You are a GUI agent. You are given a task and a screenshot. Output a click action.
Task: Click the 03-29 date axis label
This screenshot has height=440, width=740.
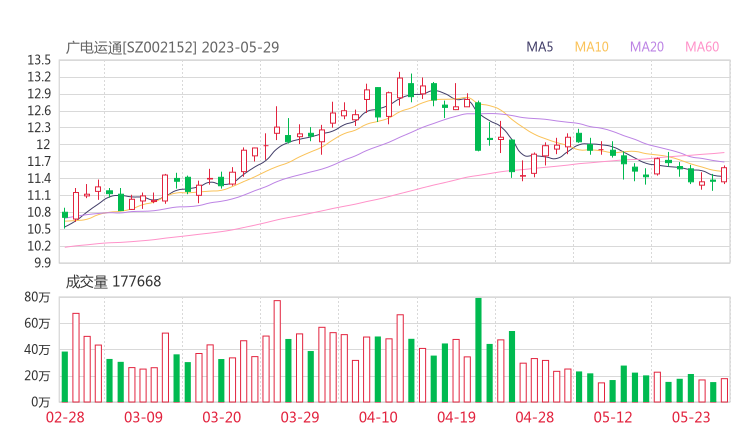click(x=300, y=417)
